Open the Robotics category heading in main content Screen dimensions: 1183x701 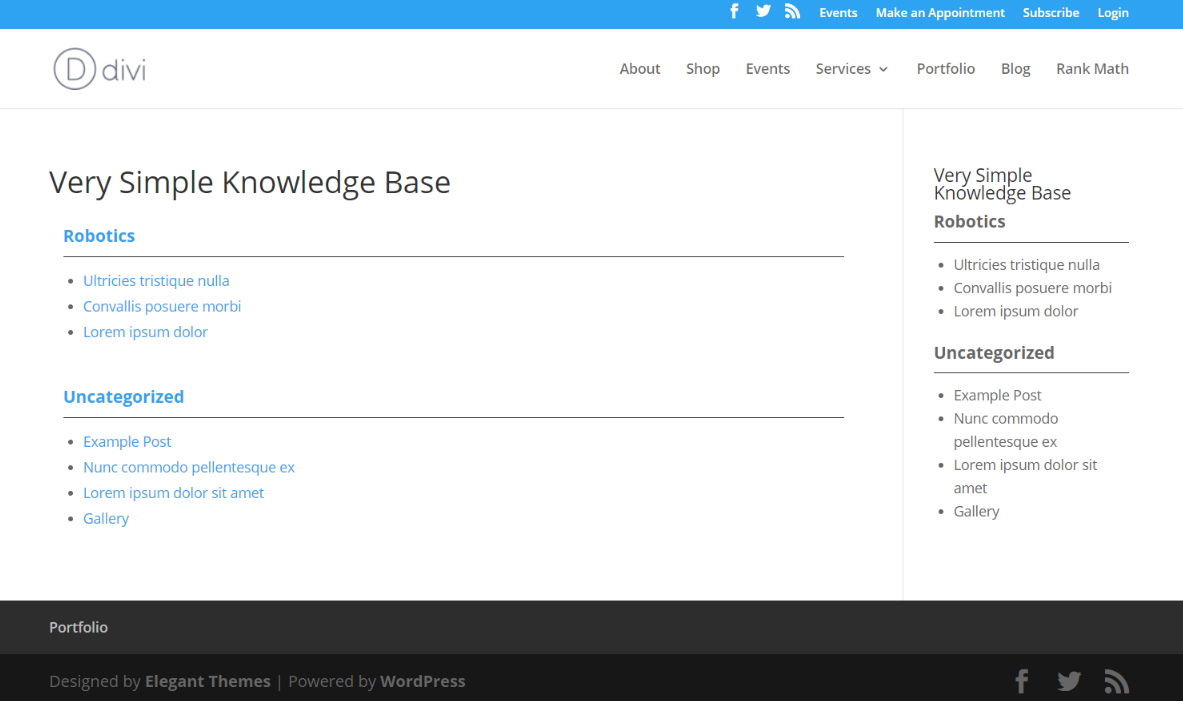(99, 236)
